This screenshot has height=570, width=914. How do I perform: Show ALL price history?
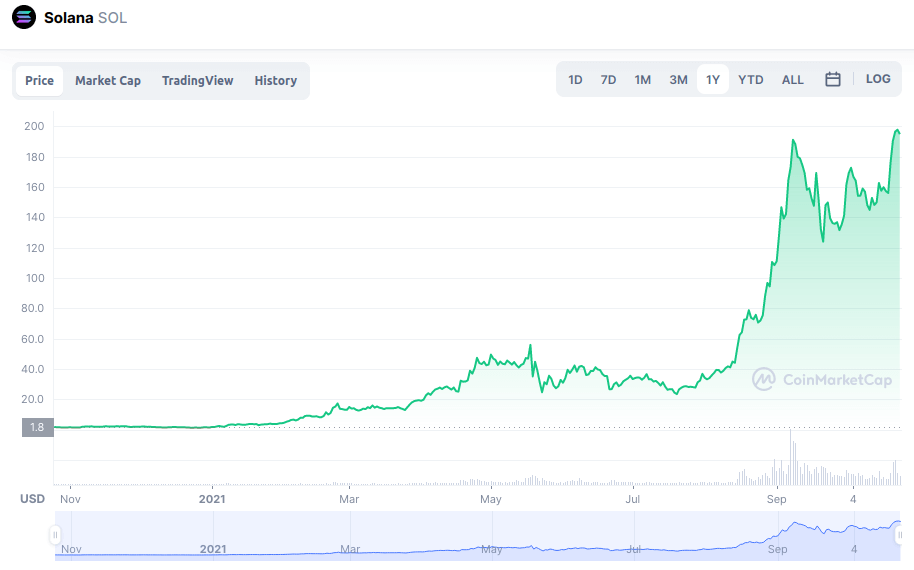tap(792, 80)
